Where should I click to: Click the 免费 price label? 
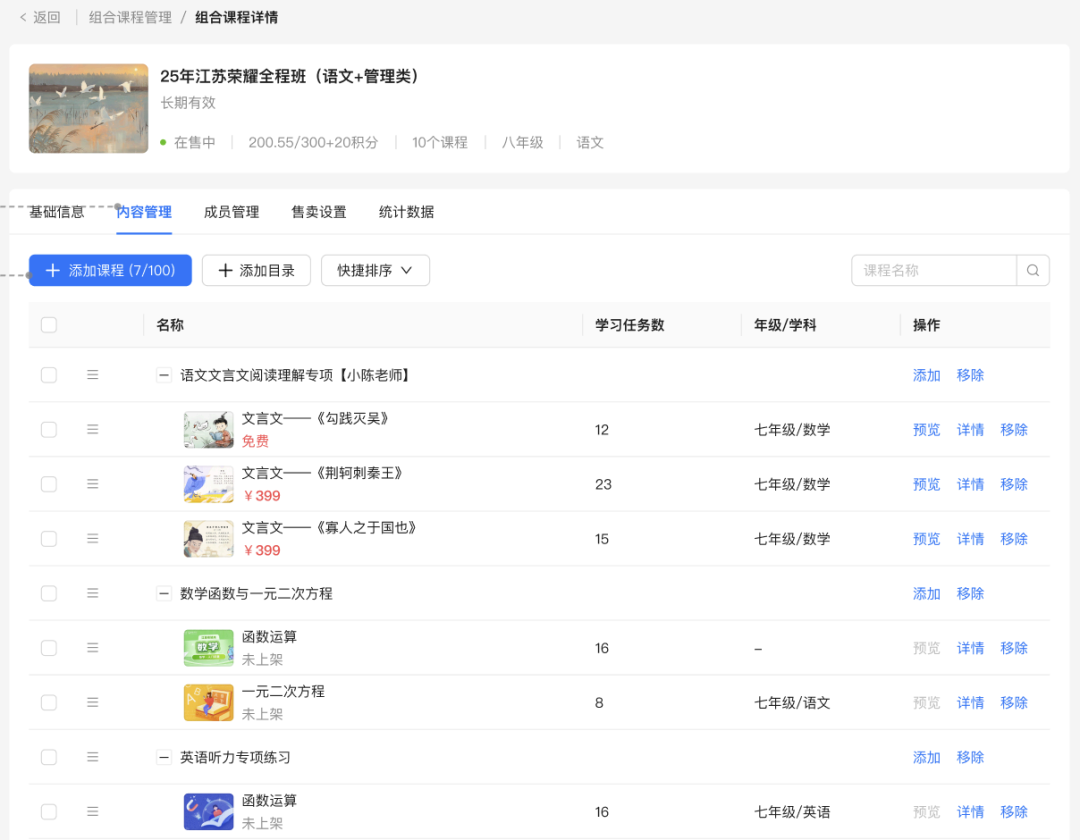click(x=256, y=441)
